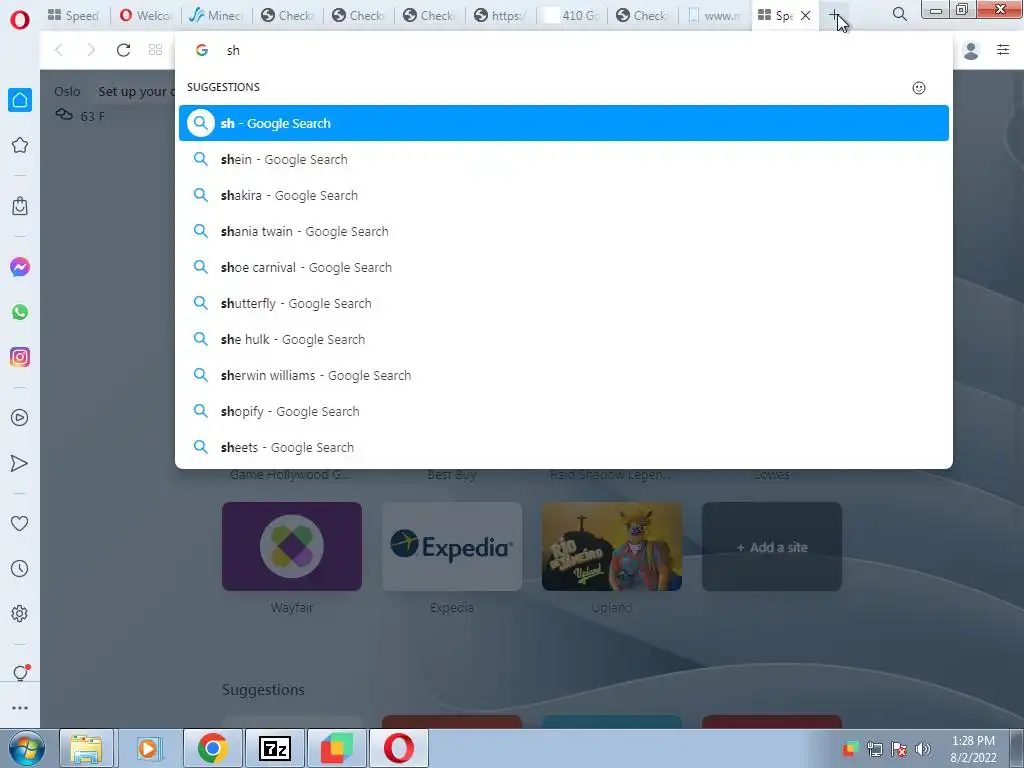
Task: Open the Upland speed dial tile
Action: (x=612, y=547)
